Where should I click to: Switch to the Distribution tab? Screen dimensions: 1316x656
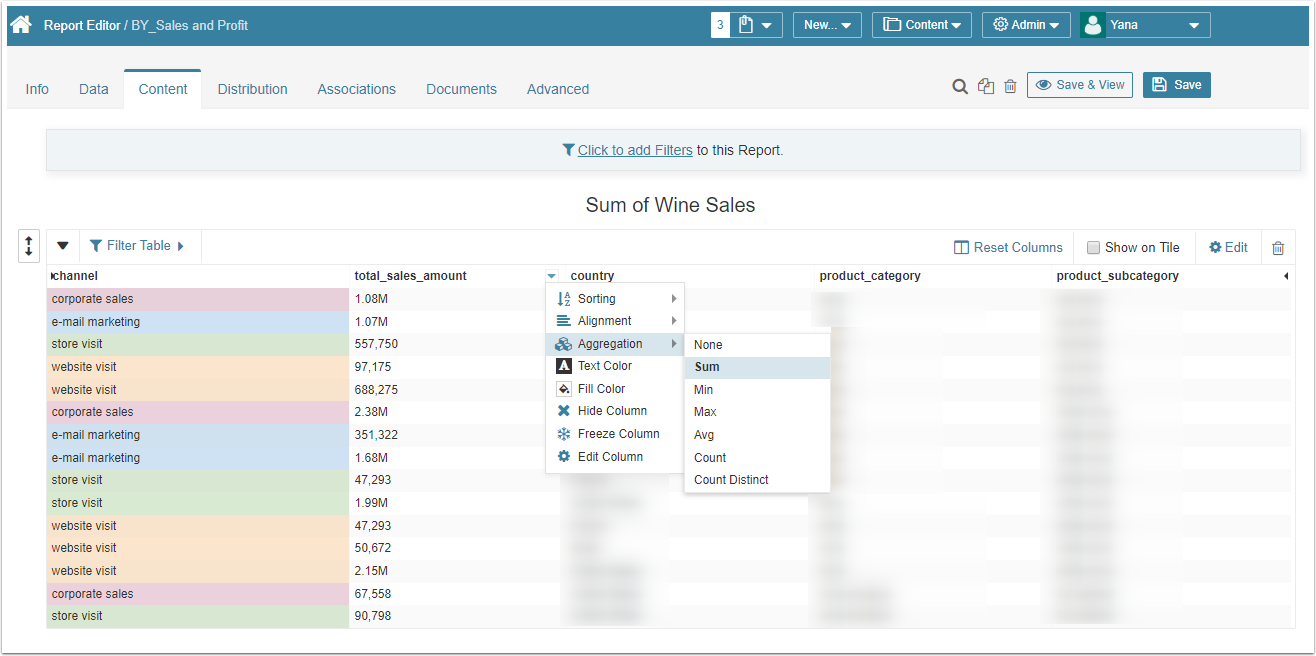252,89
